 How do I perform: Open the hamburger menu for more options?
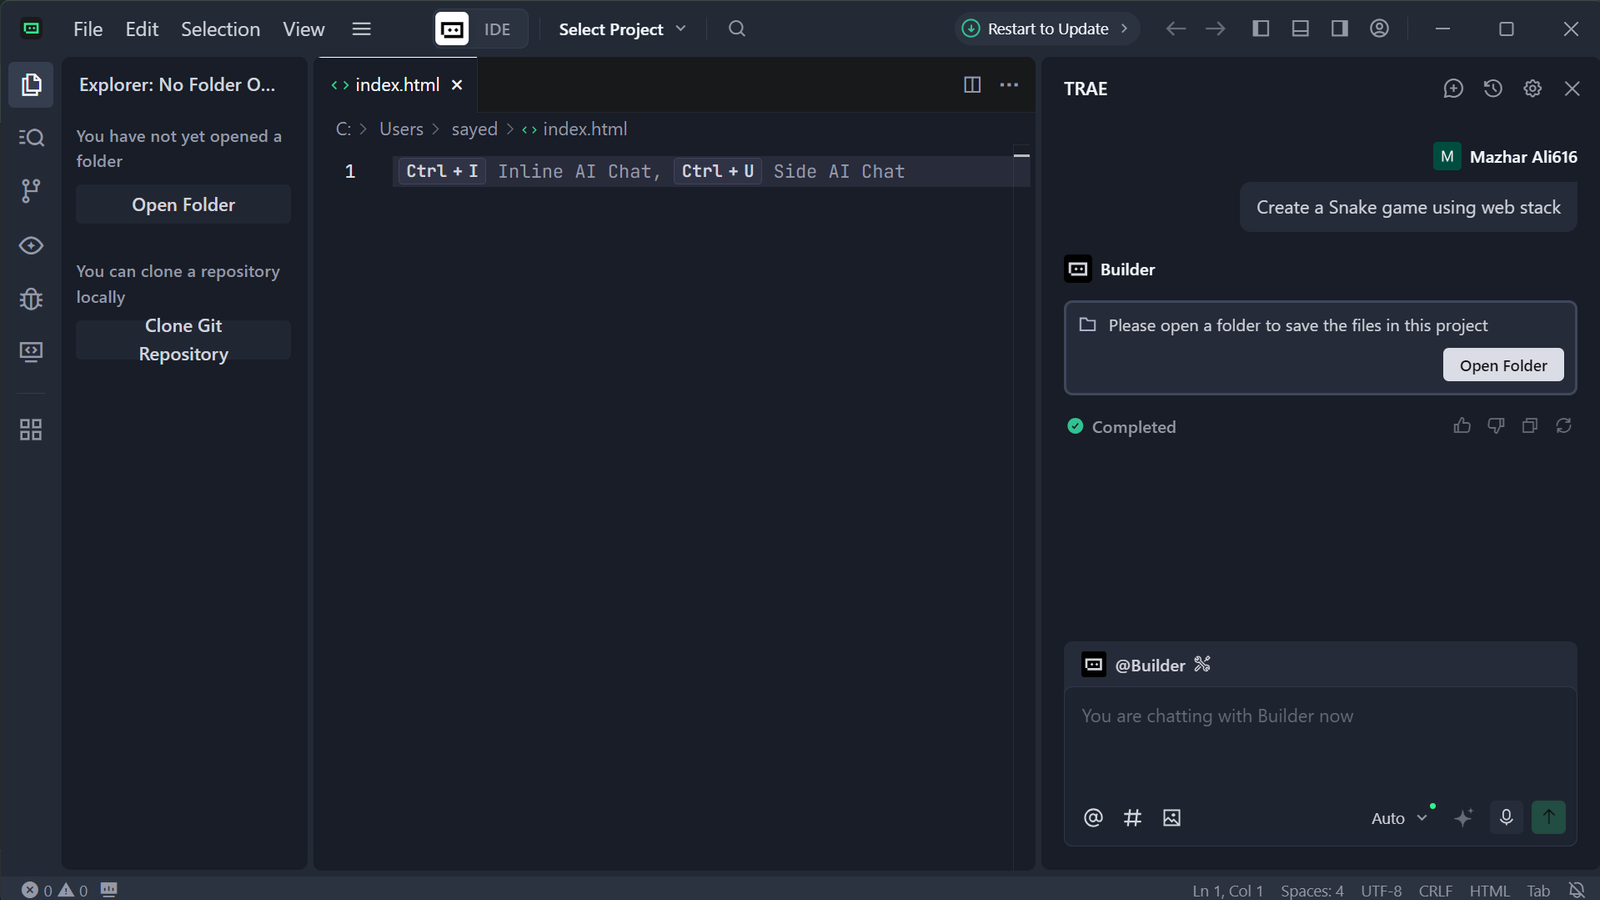pos(362,29)
